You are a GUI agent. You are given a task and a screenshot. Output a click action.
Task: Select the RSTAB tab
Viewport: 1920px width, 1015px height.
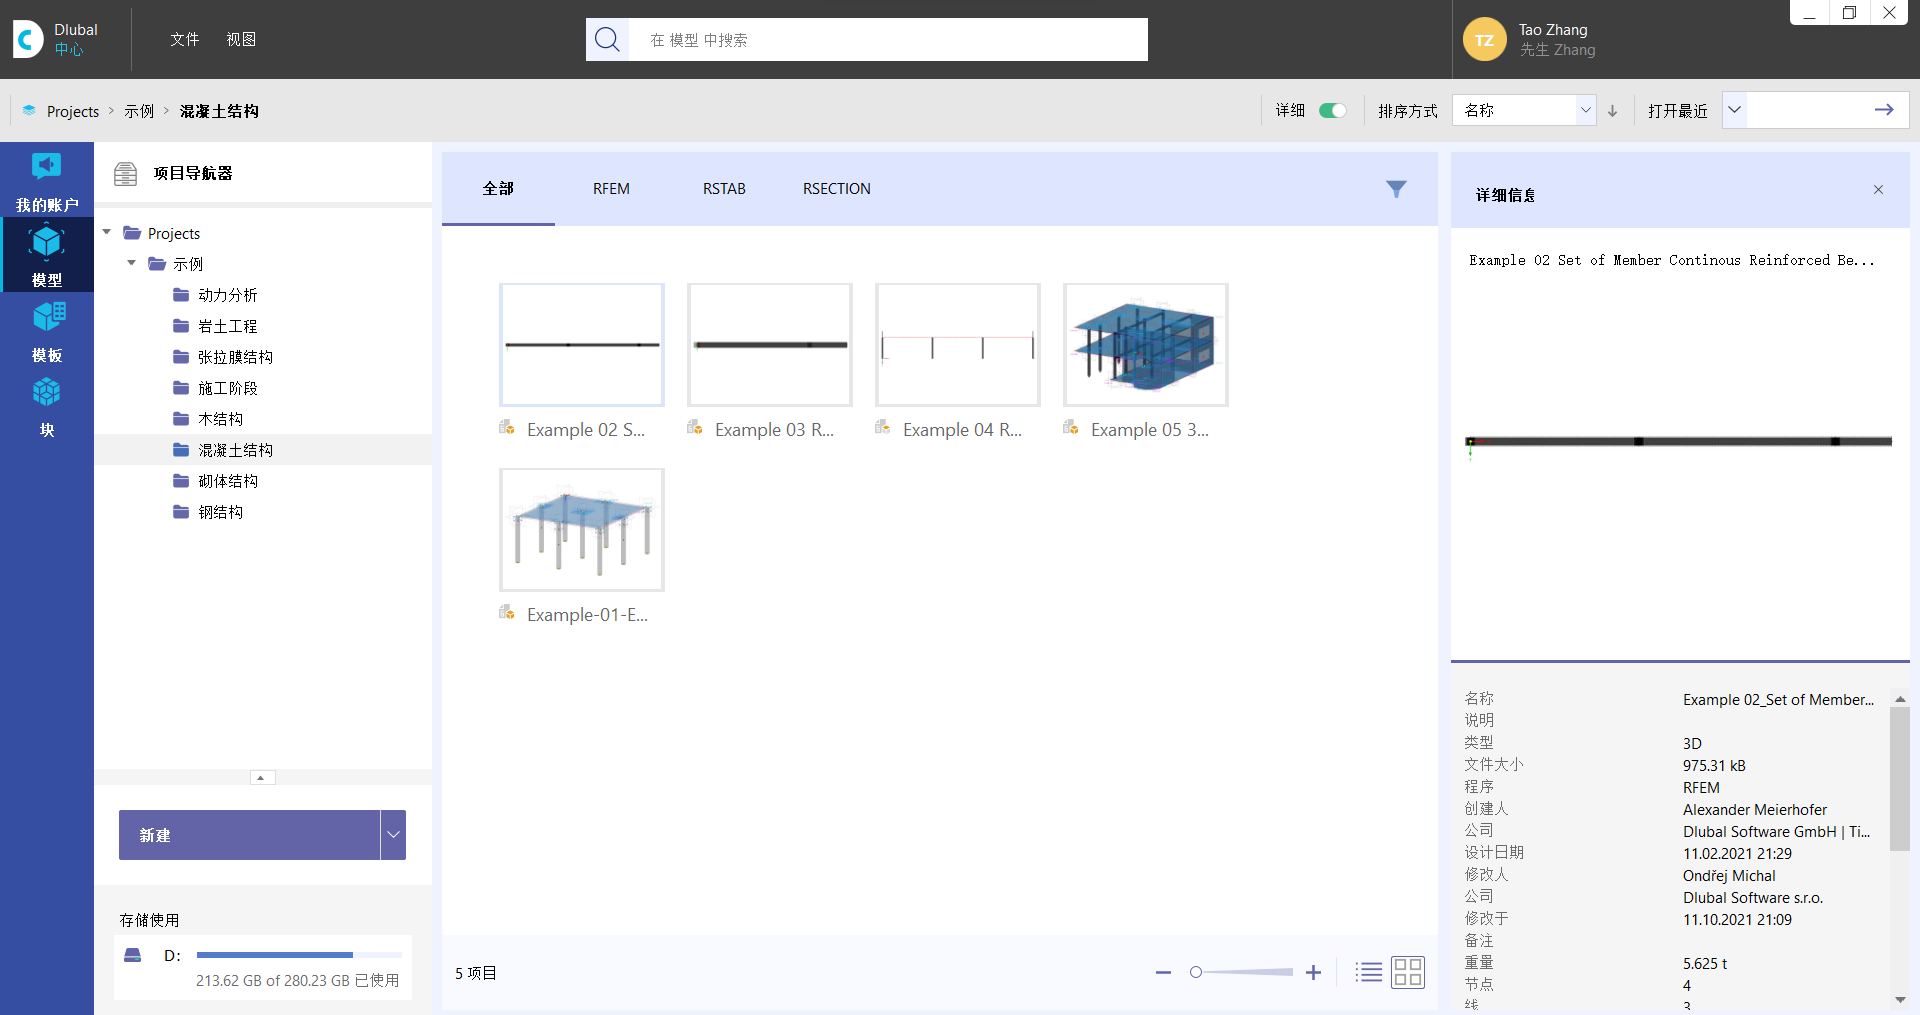pos(724,189)
